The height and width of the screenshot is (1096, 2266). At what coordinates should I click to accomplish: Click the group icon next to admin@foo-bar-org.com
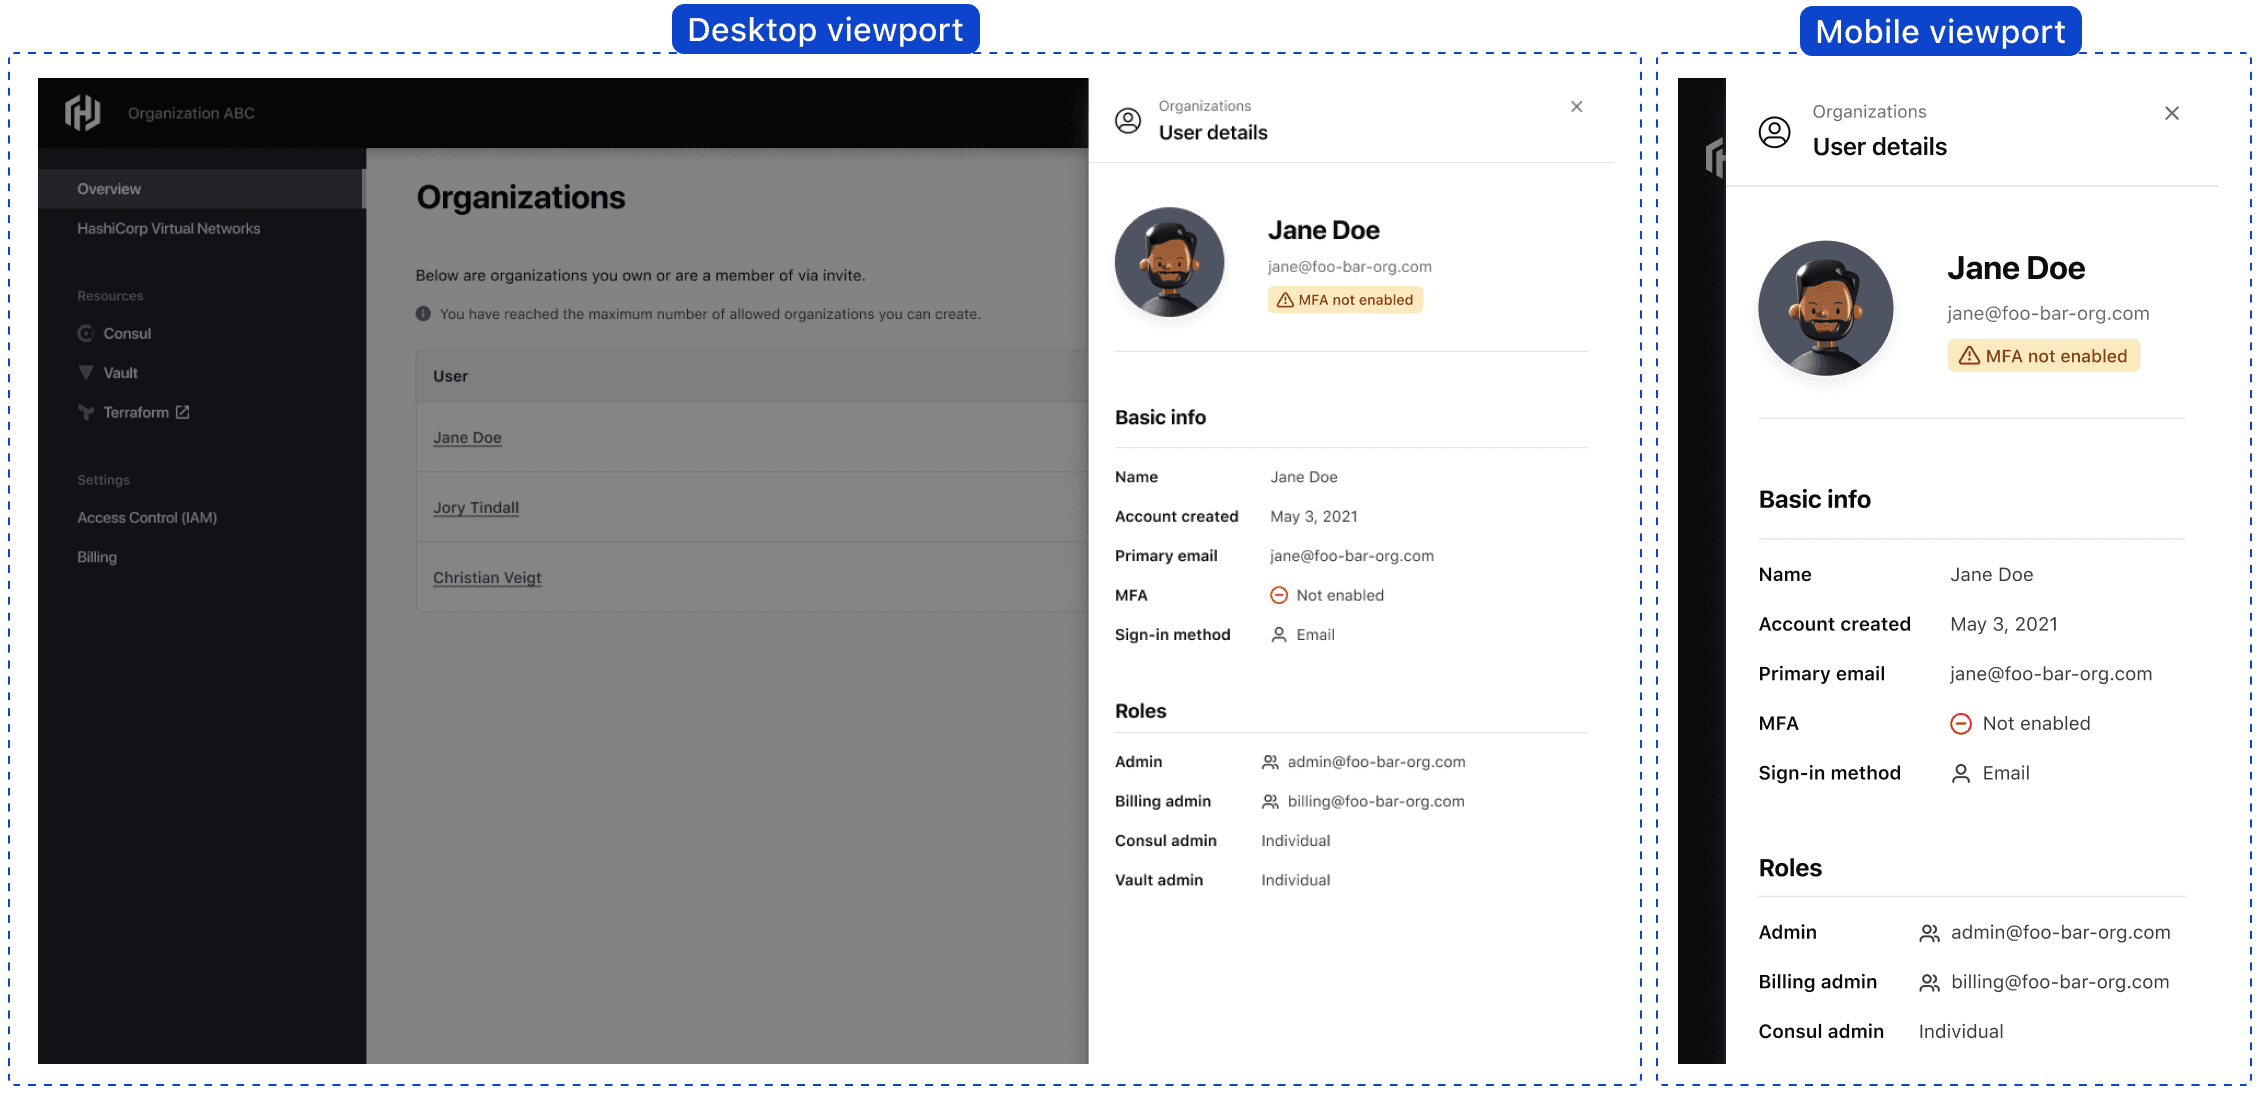tap(1269, 761)
